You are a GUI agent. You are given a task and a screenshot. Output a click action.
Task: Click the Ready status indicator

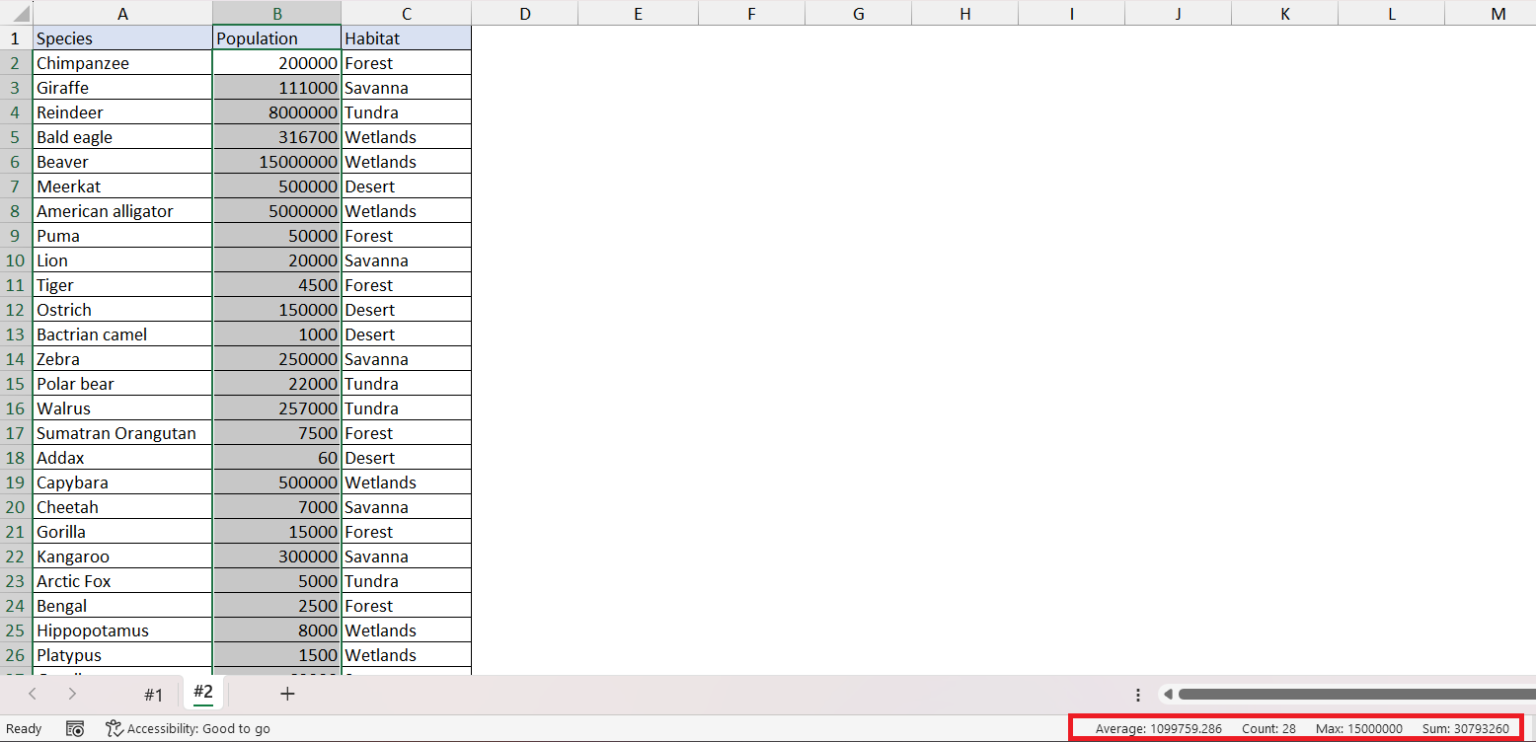tap(23, 728)
